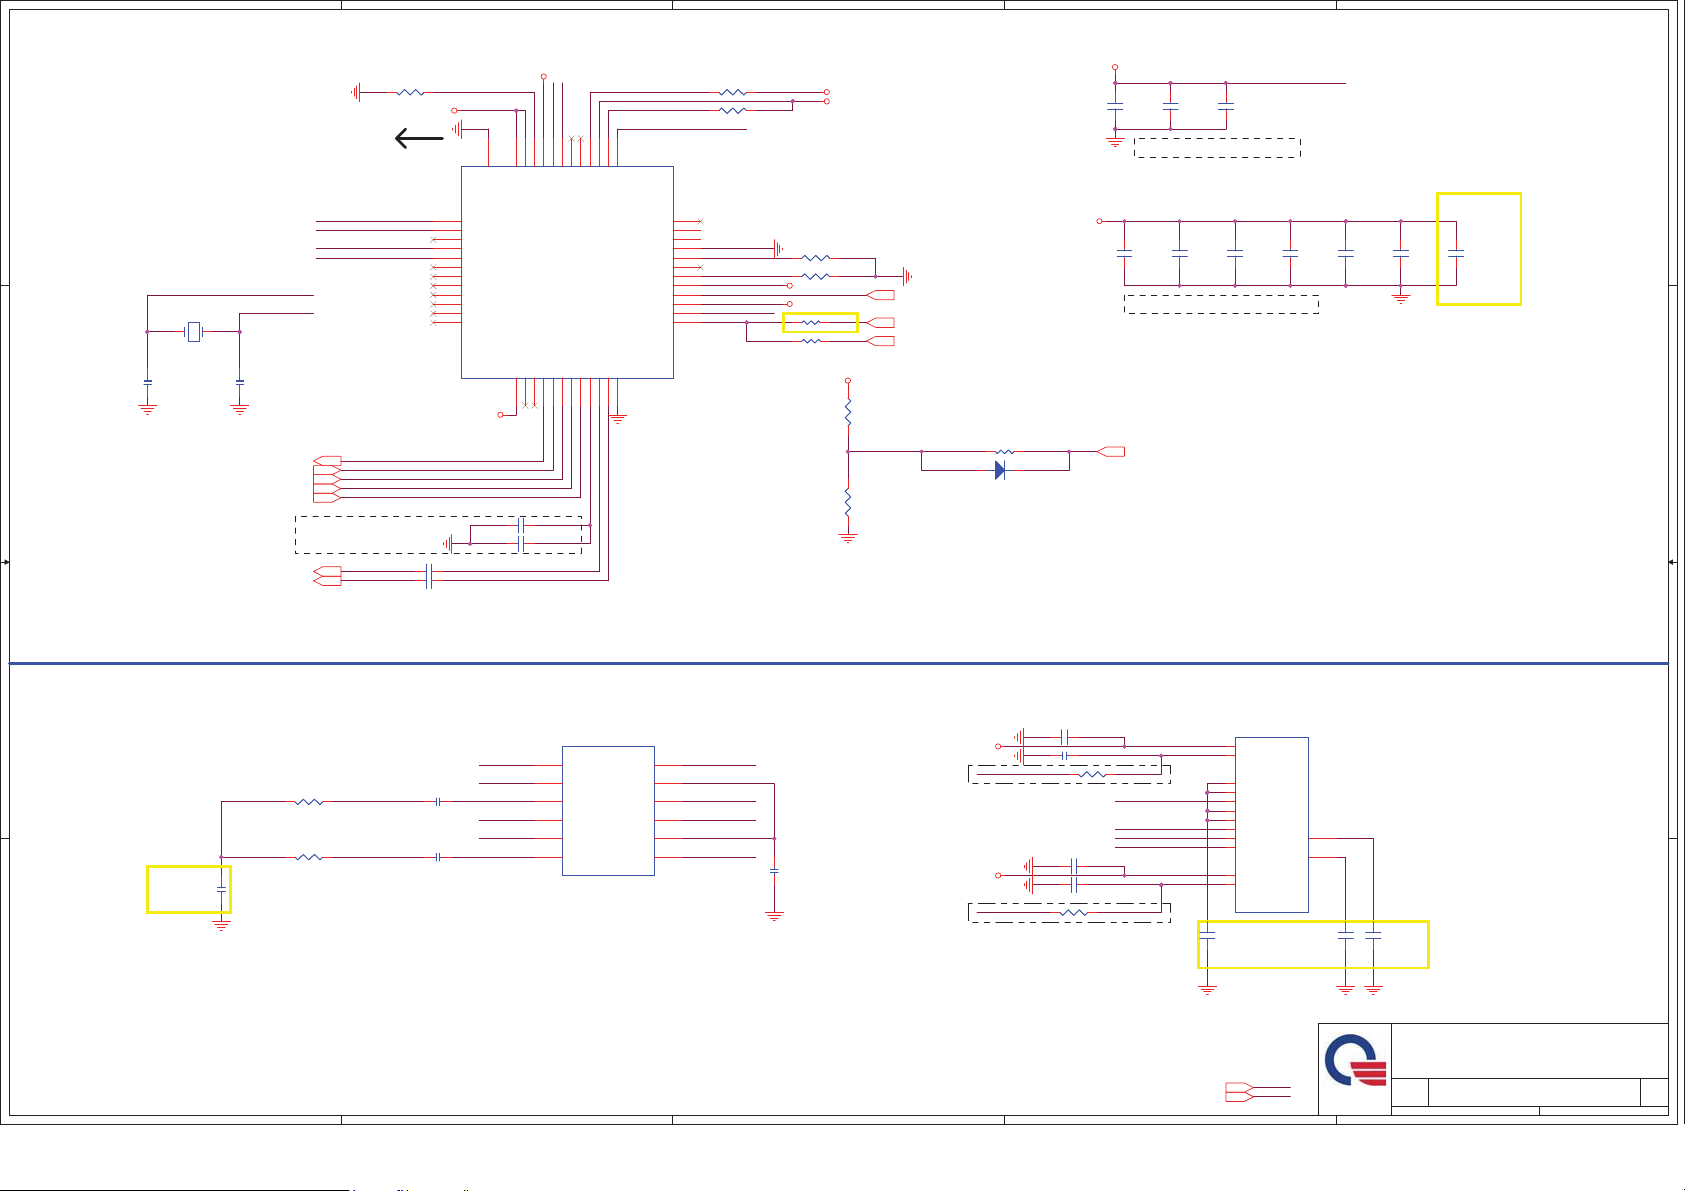Image resolution: width=1685 pixels, height=1191 pixels.
Task: Click the crystal's right load capacitor
Action: click(239, 382)
